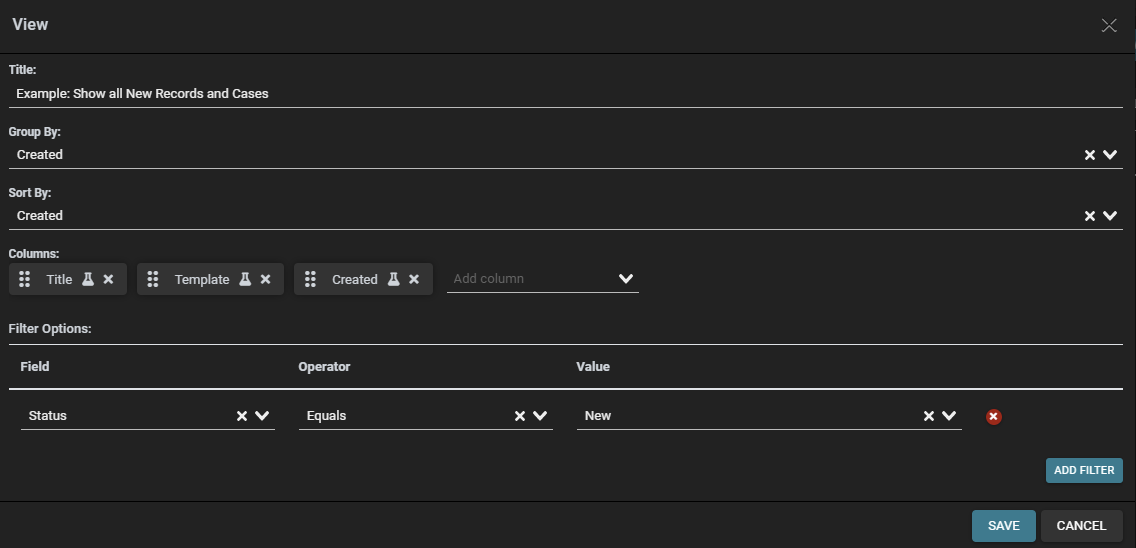The height and width of the screenshot is (548, 1136).
Task: Remove the Template column chip
Action: (266, 279)
